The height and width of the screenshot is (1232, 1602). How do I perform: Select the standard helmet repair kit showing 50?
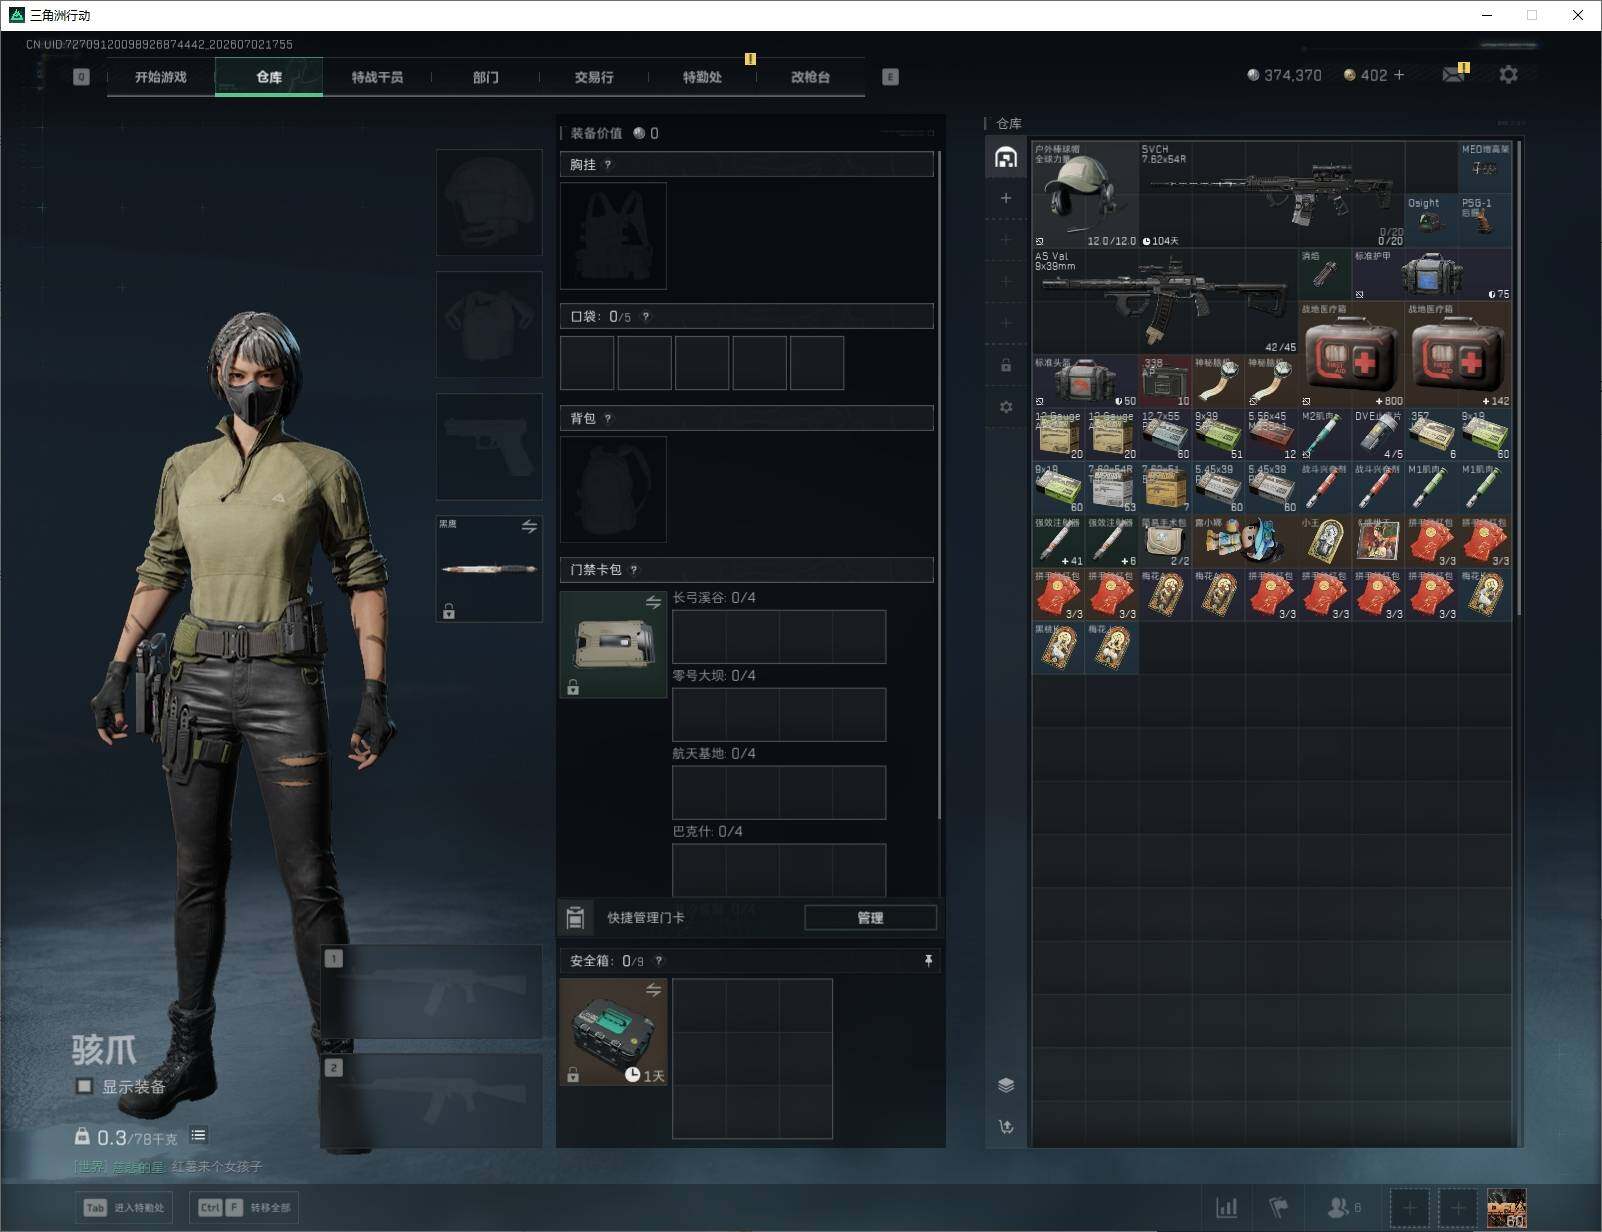coord(1085,381)
